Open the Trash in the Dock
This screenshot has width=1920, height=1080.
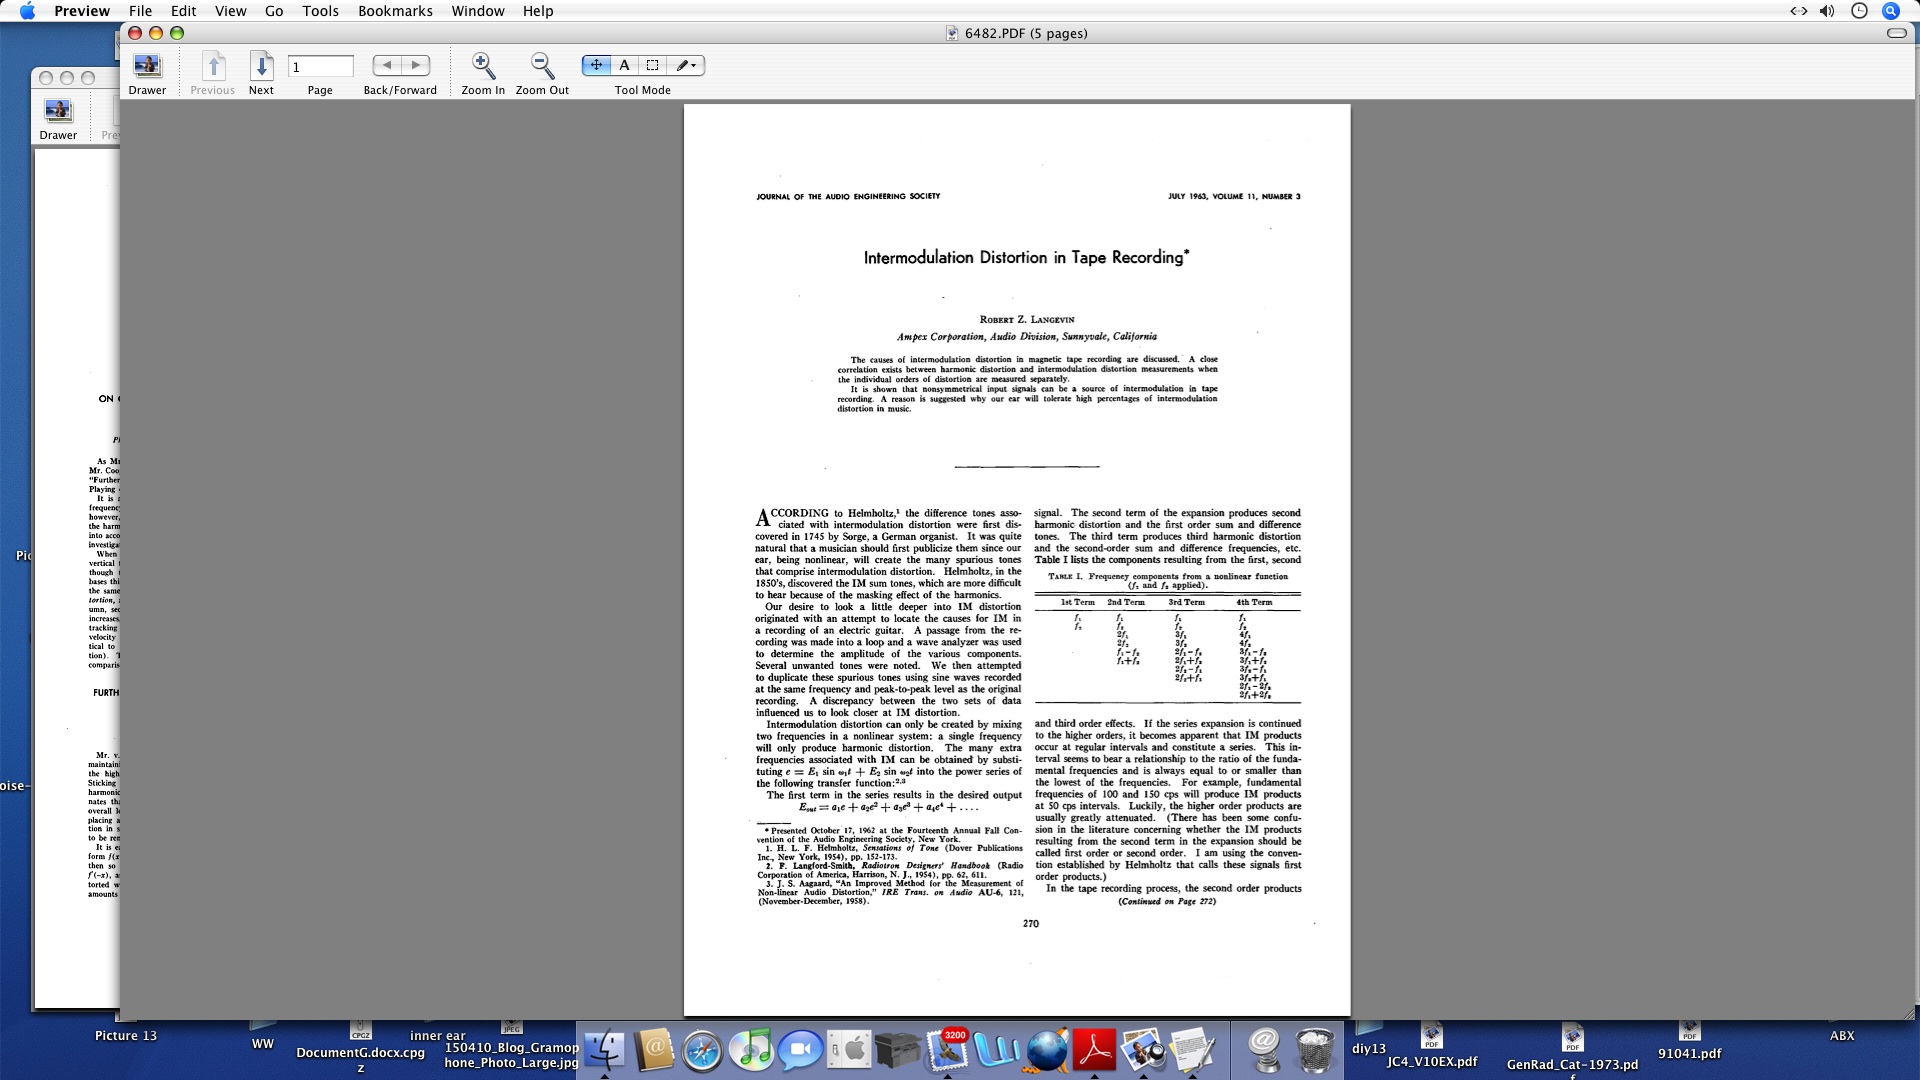(x=1315, y=1050)
